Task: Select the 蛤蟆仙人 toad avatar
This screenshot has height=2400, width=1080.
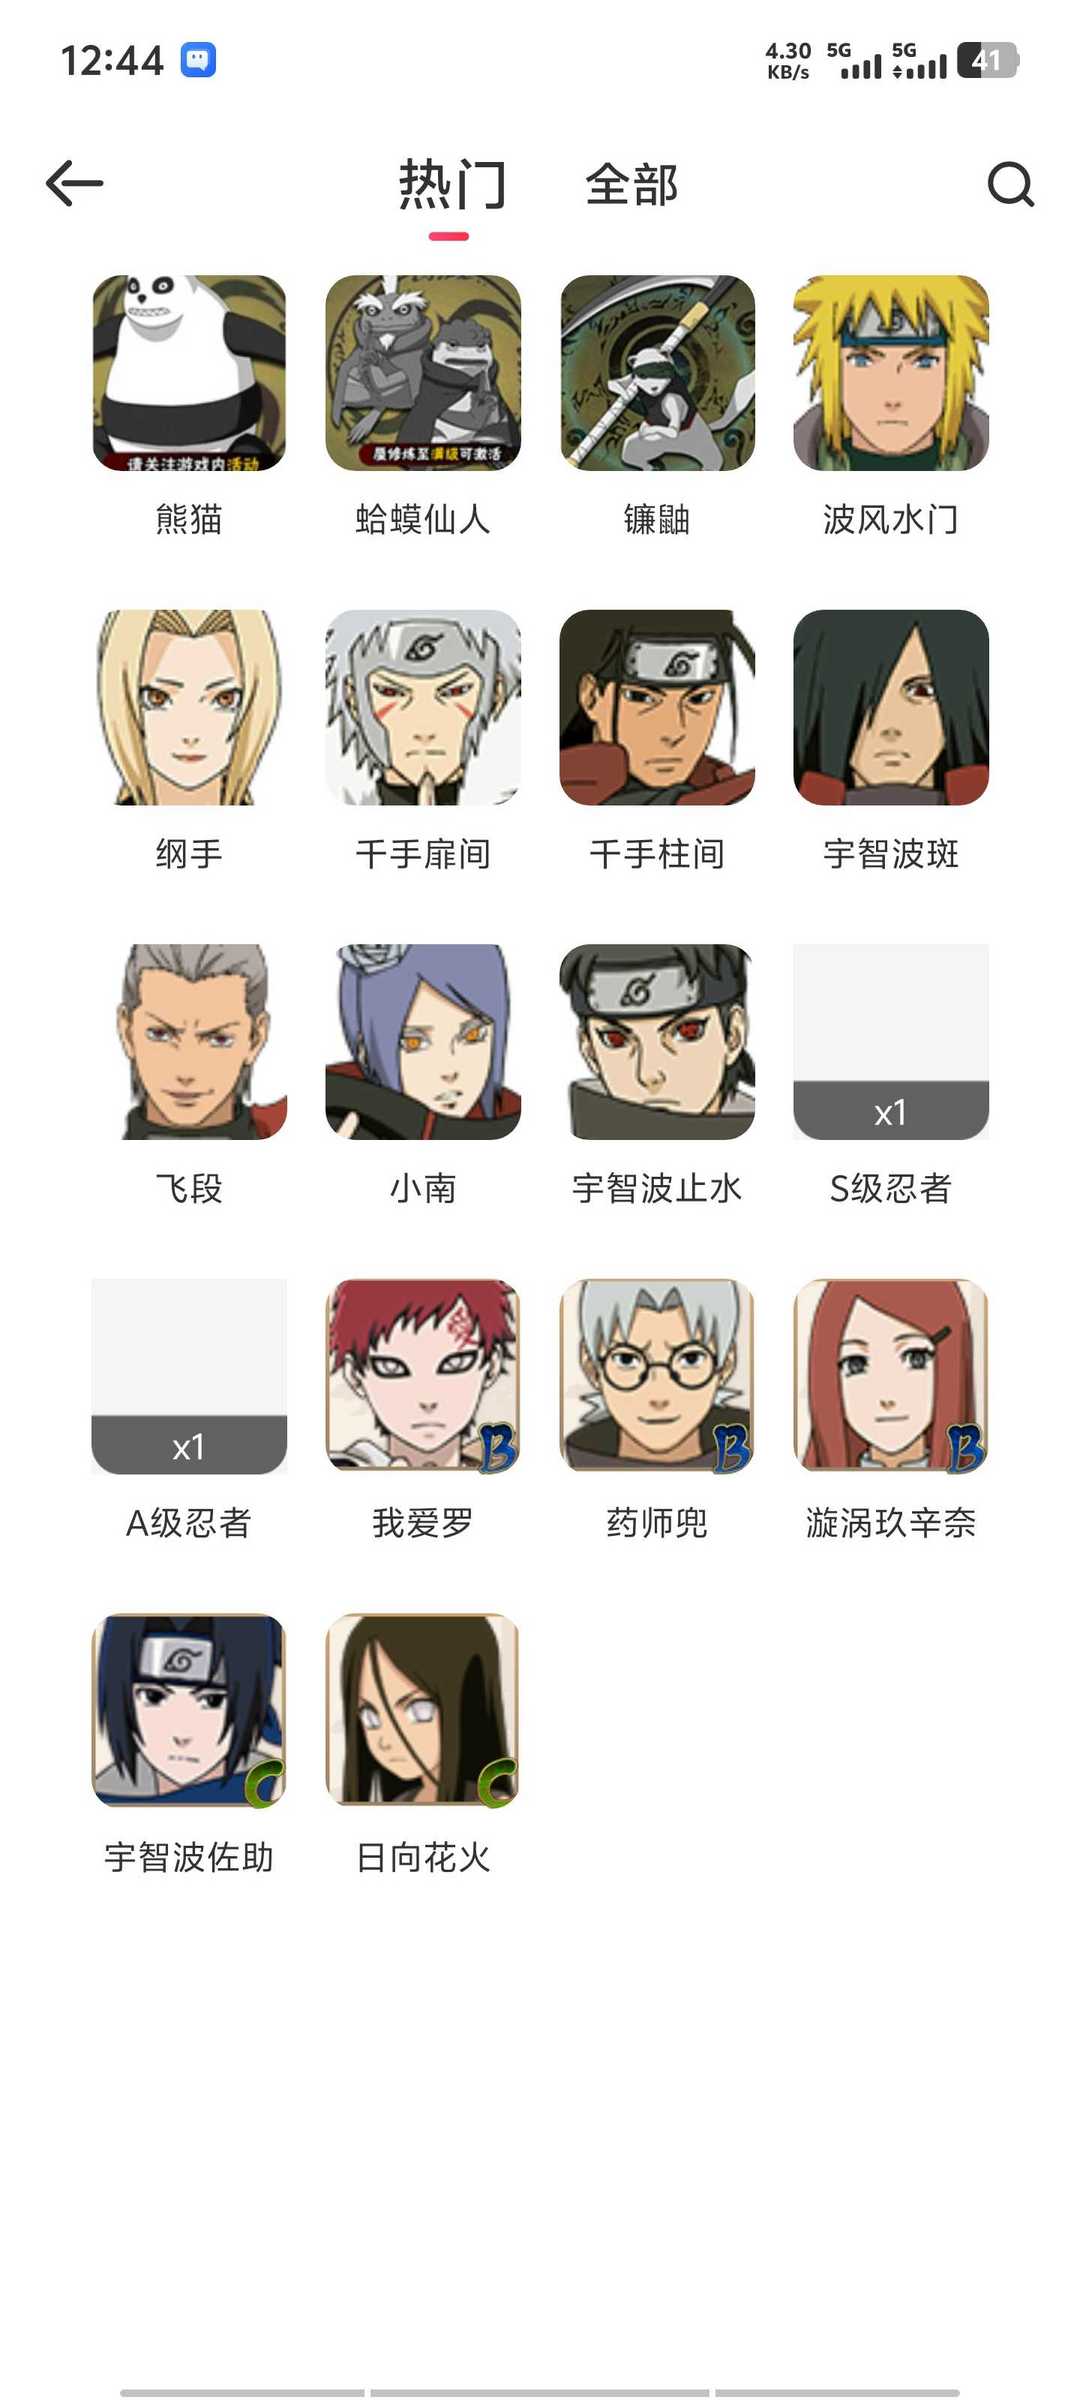Action: point(423,373)
